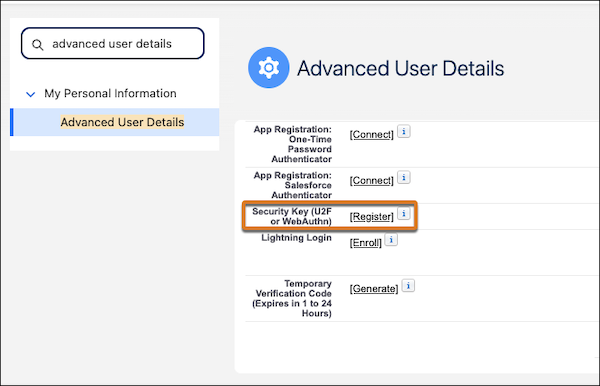Viewport: 600px width, 386px height.
Task: Click the 'Security Key (U2F or WebAuthn)' label
Action: pos(292,216)
